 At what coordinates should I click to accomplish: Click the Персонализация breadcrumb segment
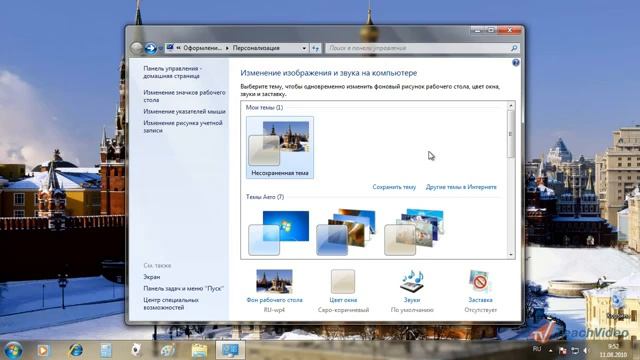256,48
